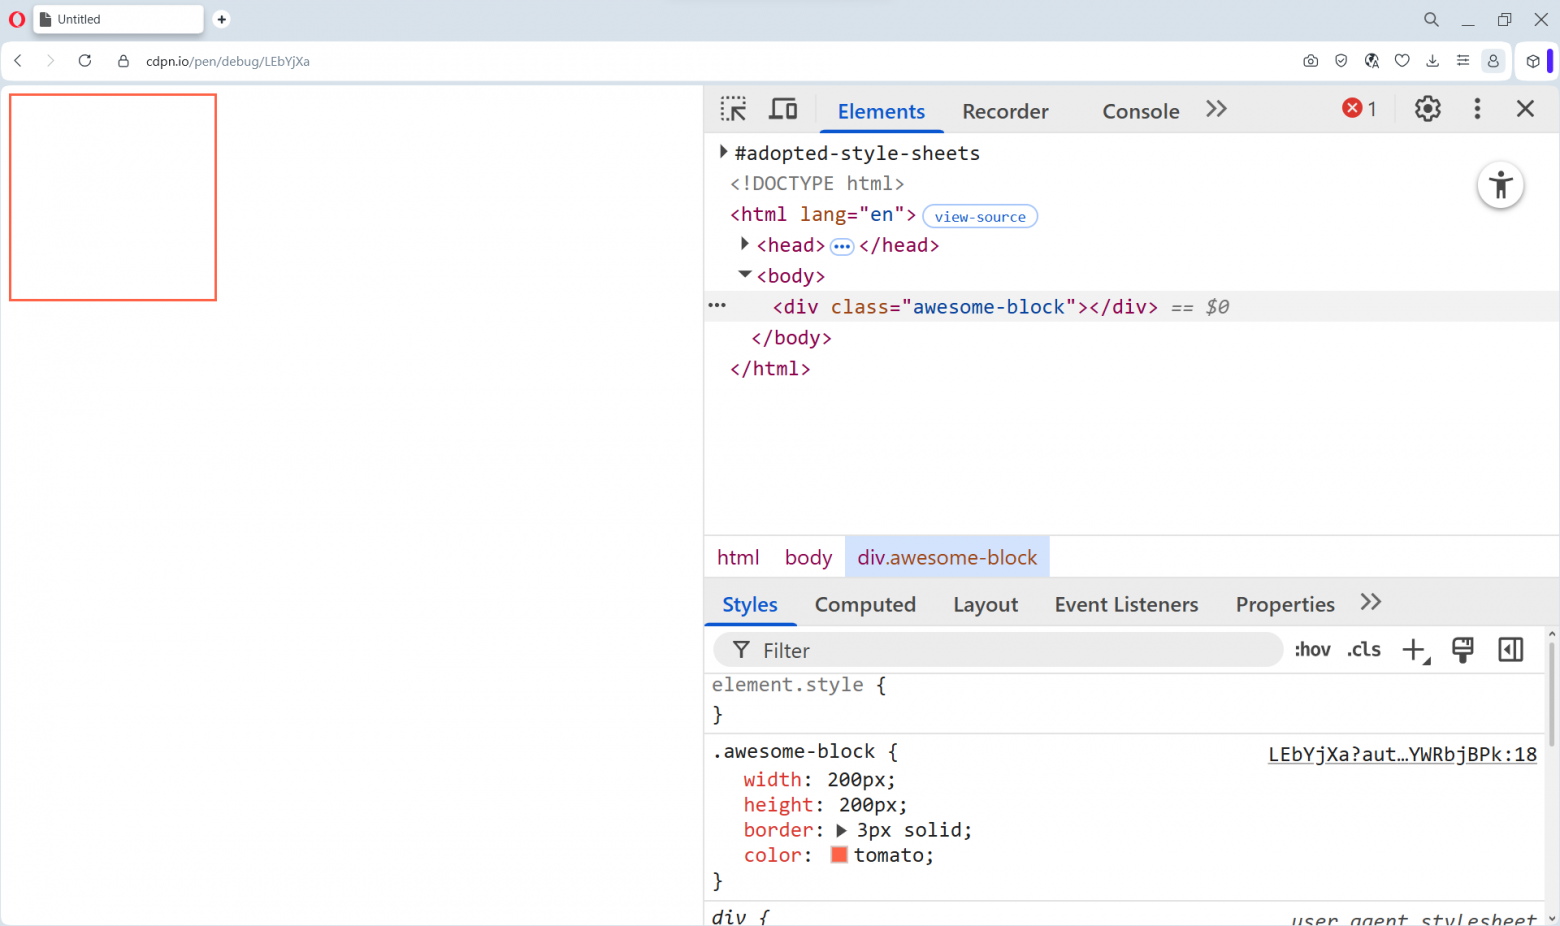Image resolution: width=1560 pixels, height=926 pixels.
Task: Open the profile account icon
Action: pos(1493,61)
